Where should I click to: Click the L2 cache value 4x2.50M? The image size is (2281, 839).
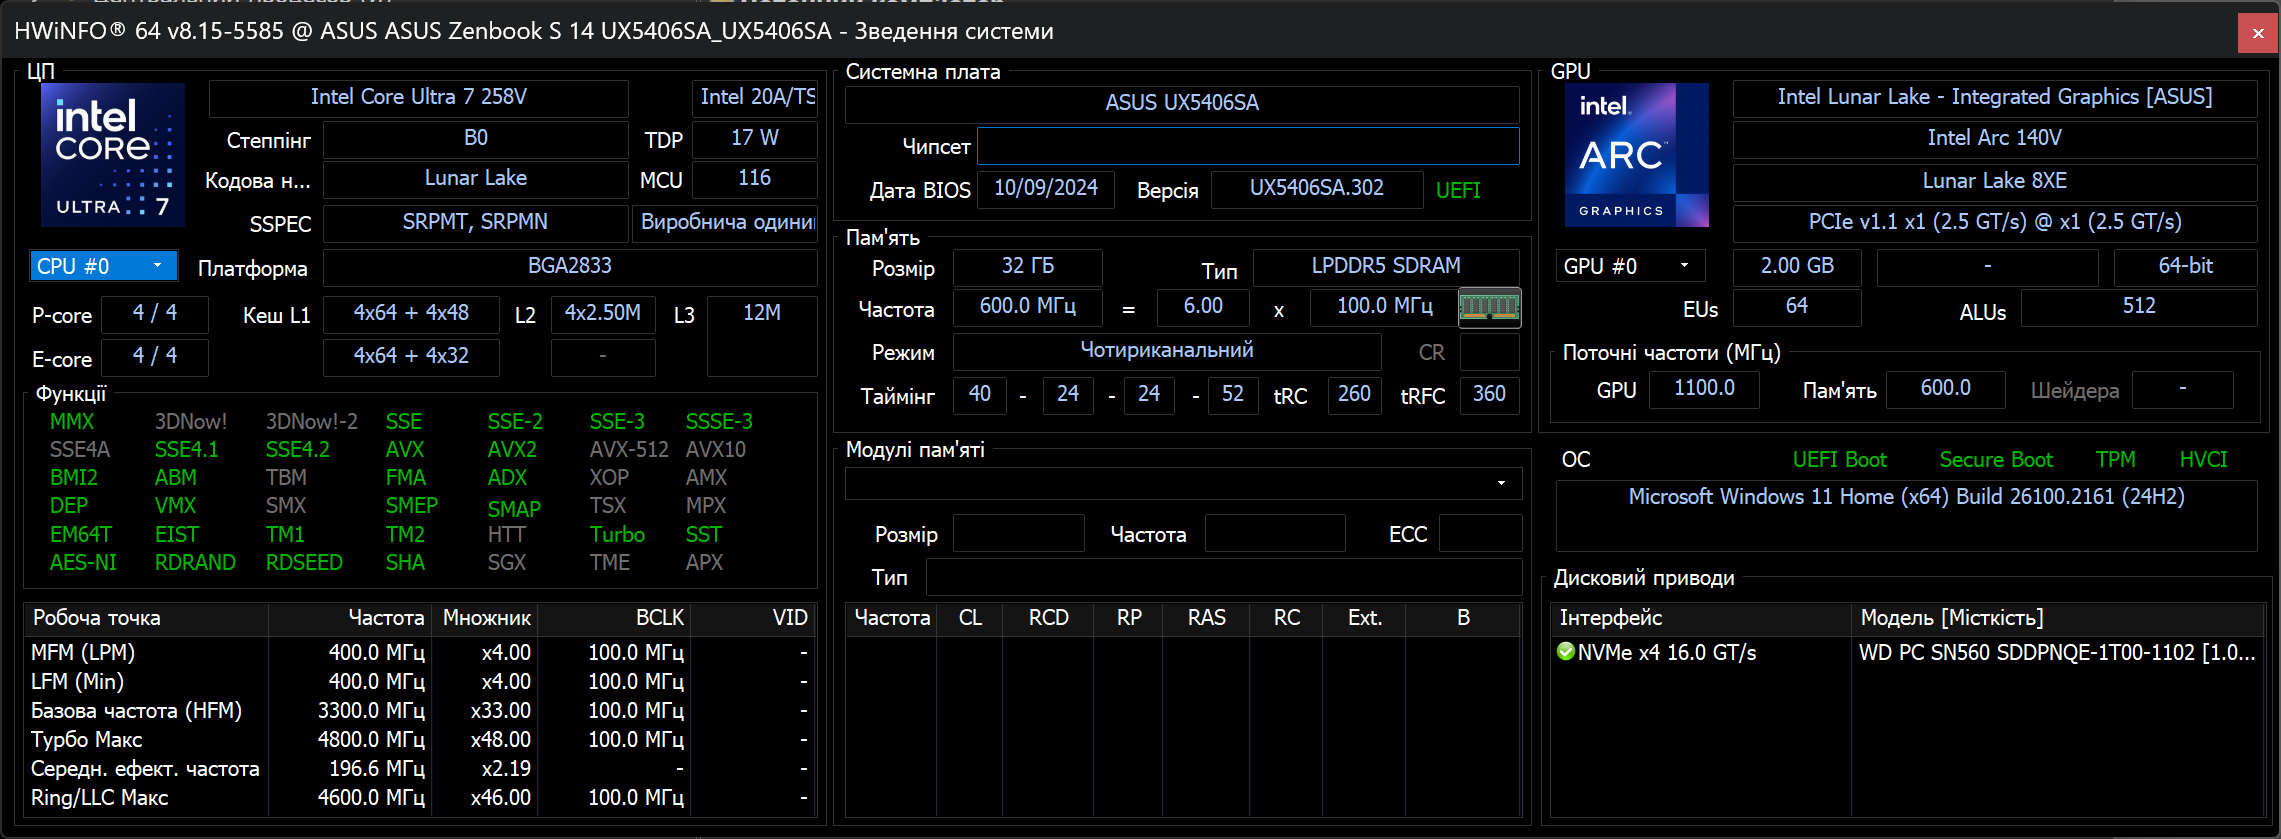coord(603,313)
